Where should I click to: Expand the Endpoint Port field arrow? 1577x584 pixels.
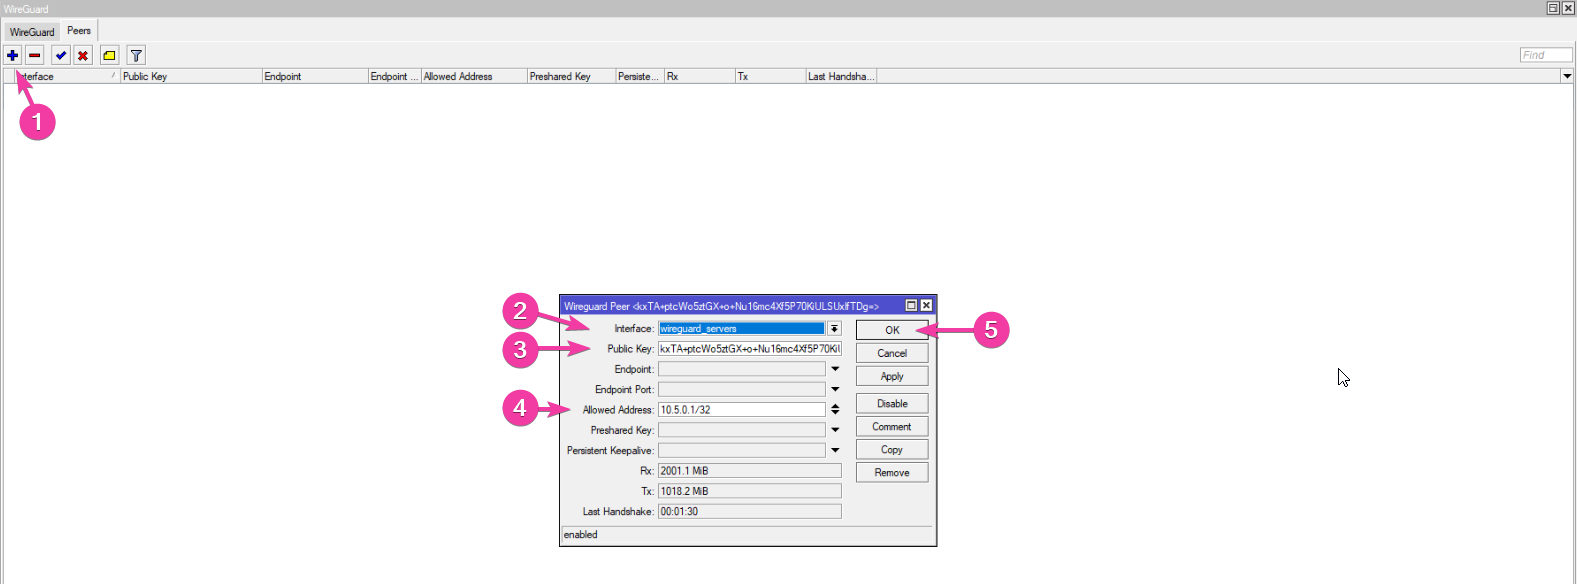[x=835, y=389]
